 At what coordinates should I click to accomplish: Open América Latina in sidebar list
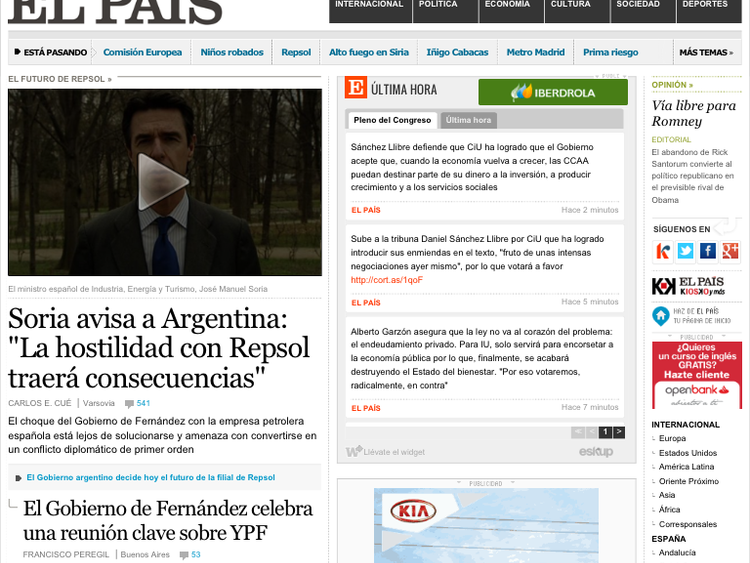point(686,467)
